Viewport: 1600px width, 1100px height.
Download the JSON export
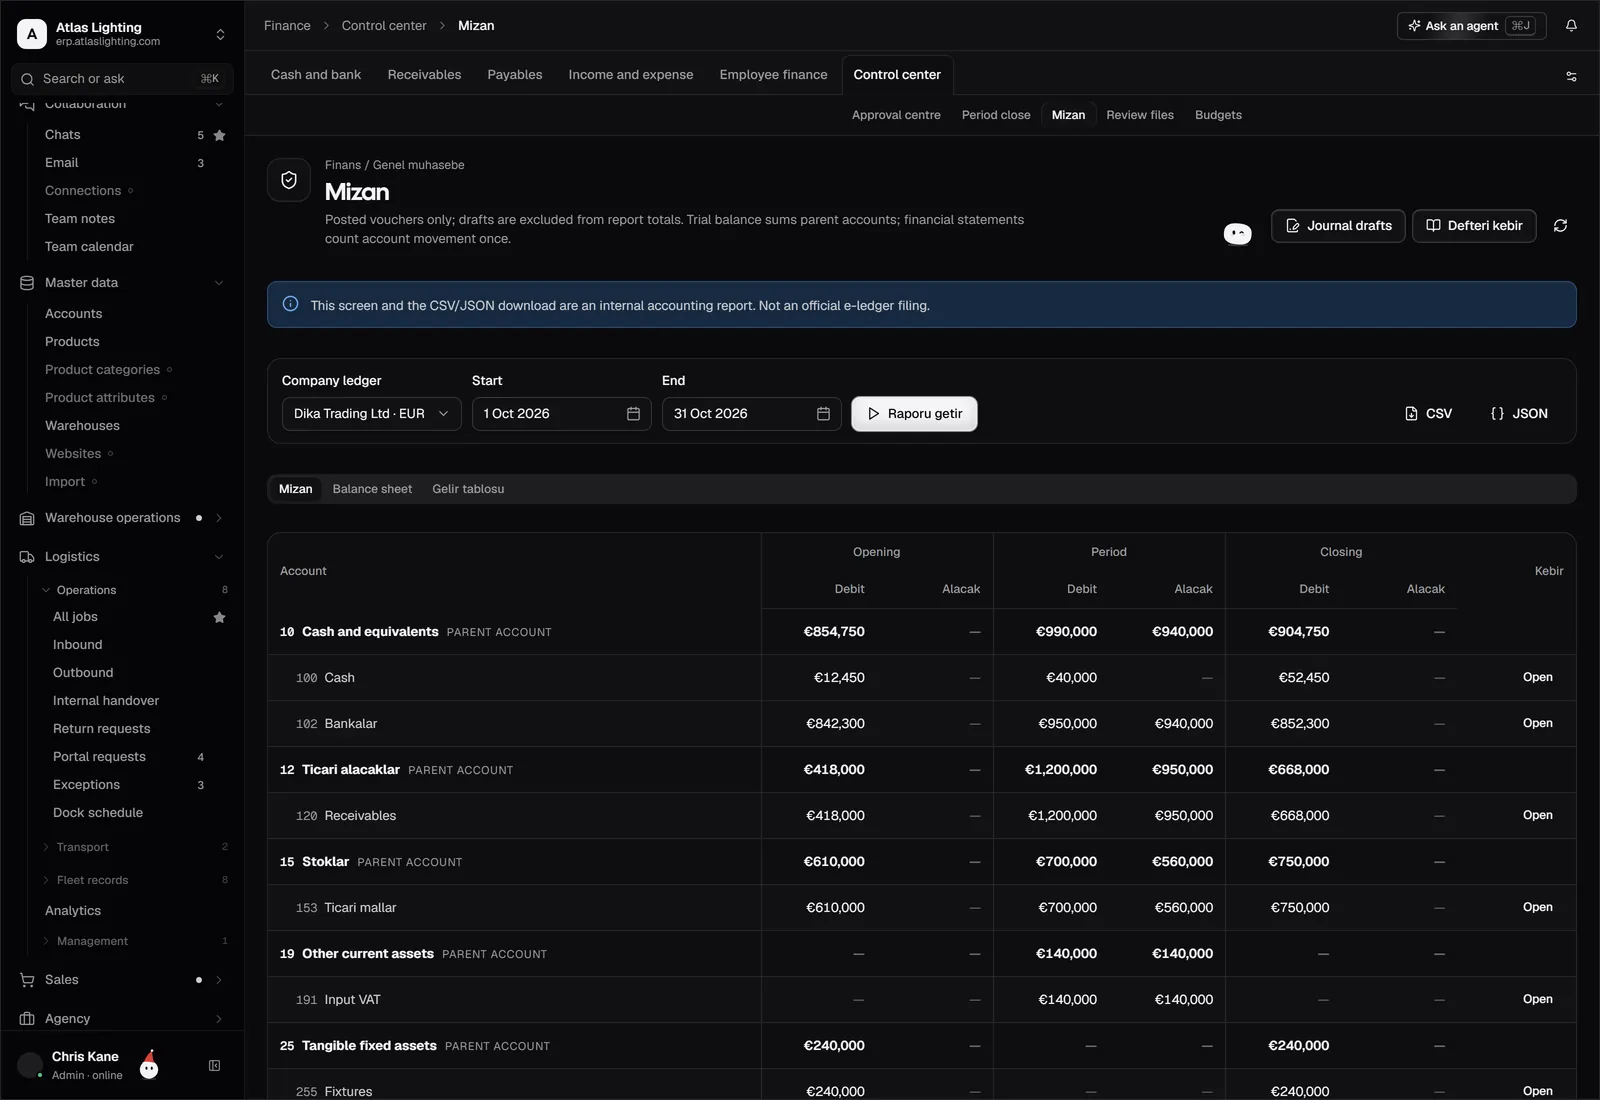pyautogui.click(x=1518, y=414)
